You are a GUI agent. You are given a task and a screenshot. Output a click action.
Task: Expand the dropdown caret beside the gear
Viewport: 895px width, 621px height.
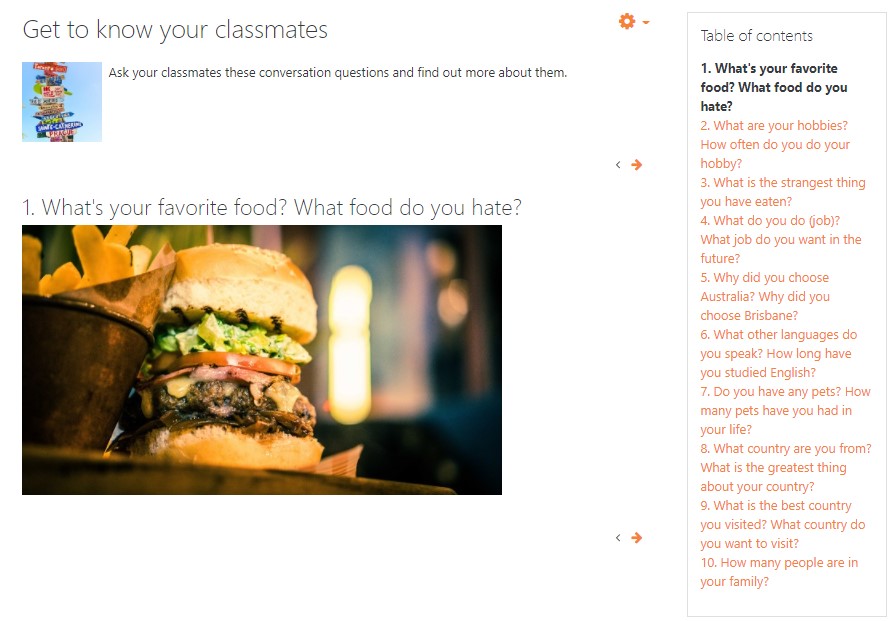coord(646,22)
